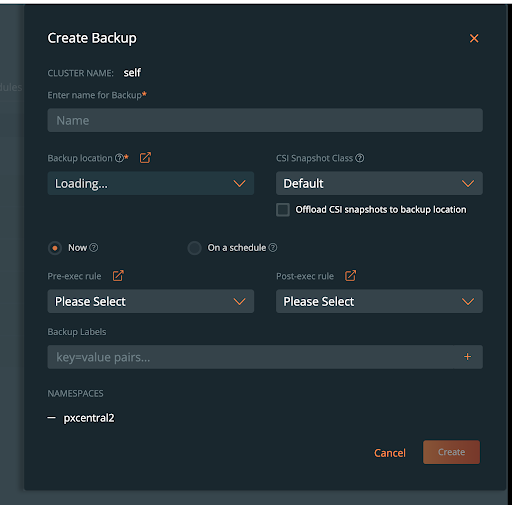Add backup label with plus icon
The height and width of the screenshot is (505, 512).
click(x=467, y=357)
